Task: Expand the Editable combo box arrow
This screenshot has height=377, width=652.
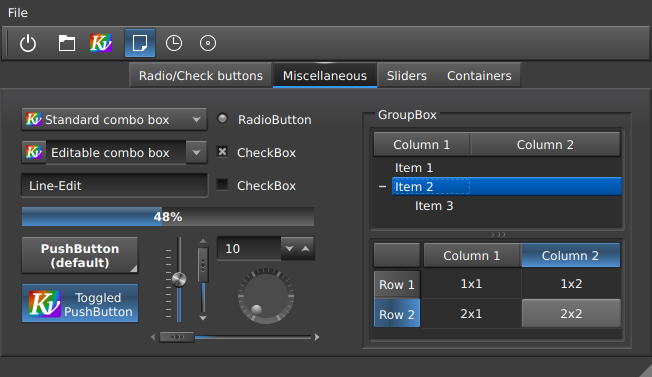Action: click(196, 153)
